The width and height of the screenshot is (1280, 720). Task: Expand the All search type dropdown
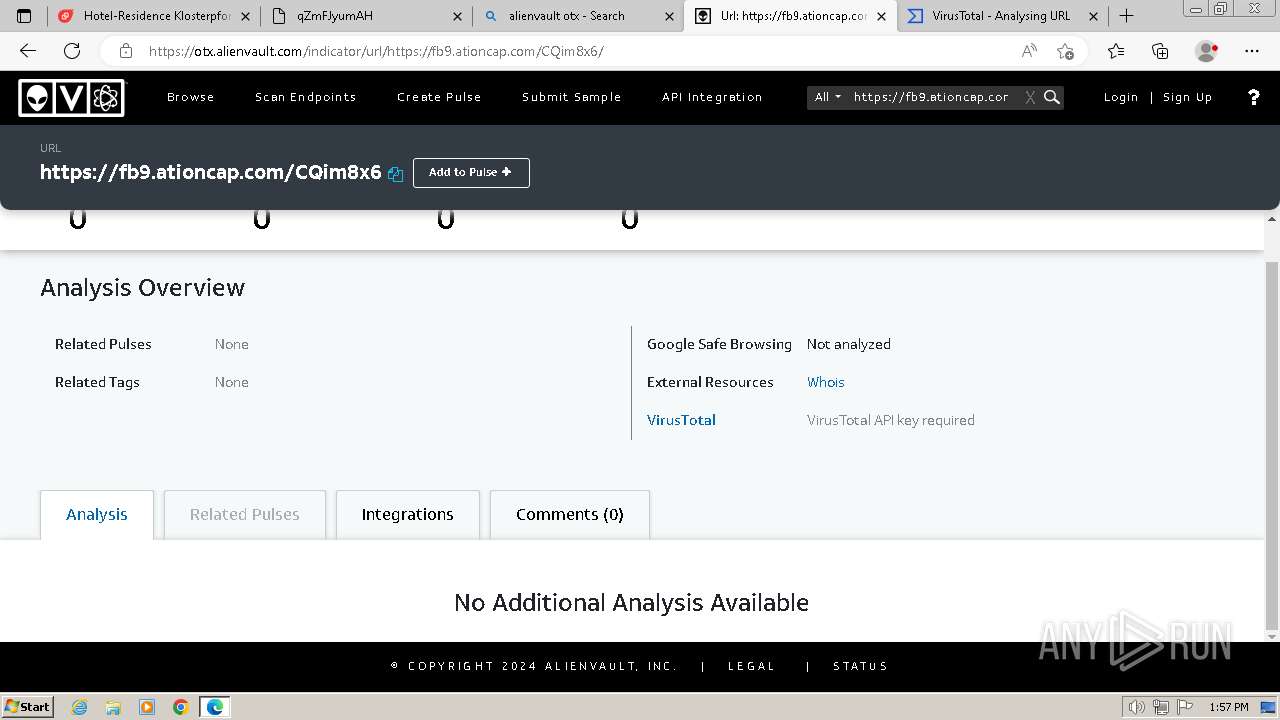pos(828,97)
